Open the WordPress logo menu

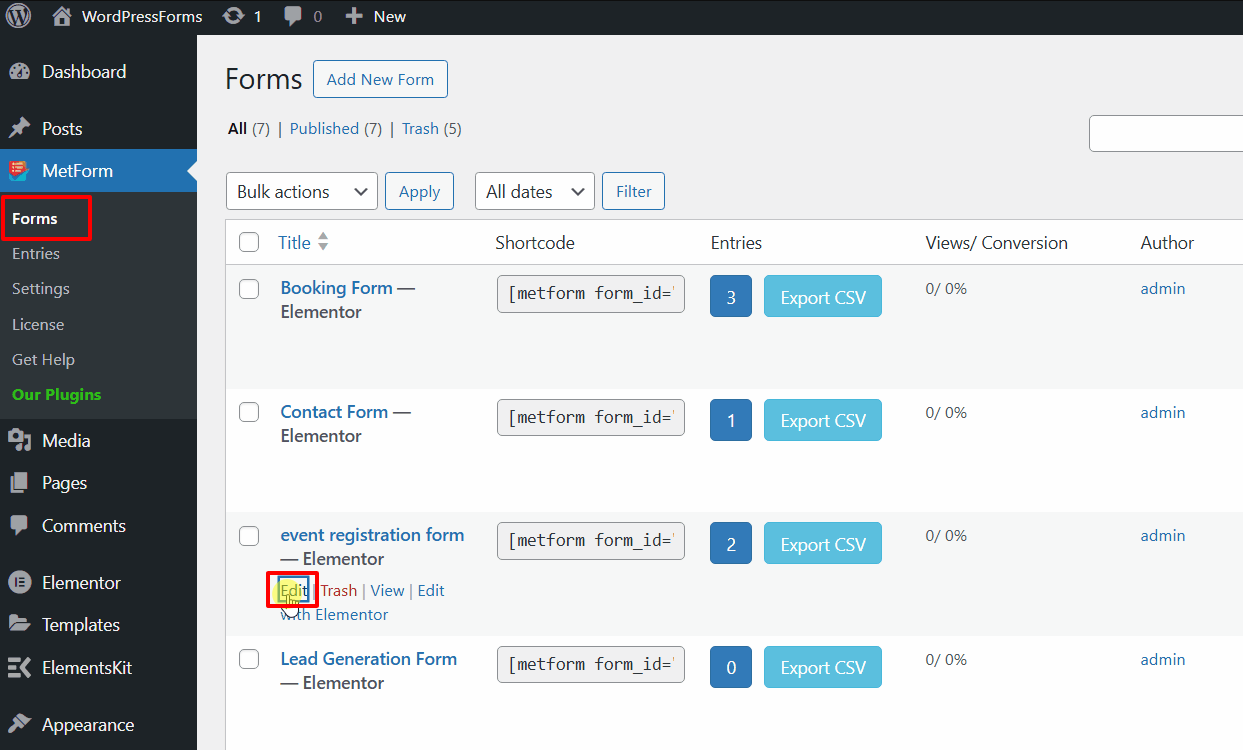click(x=18, y=15)
